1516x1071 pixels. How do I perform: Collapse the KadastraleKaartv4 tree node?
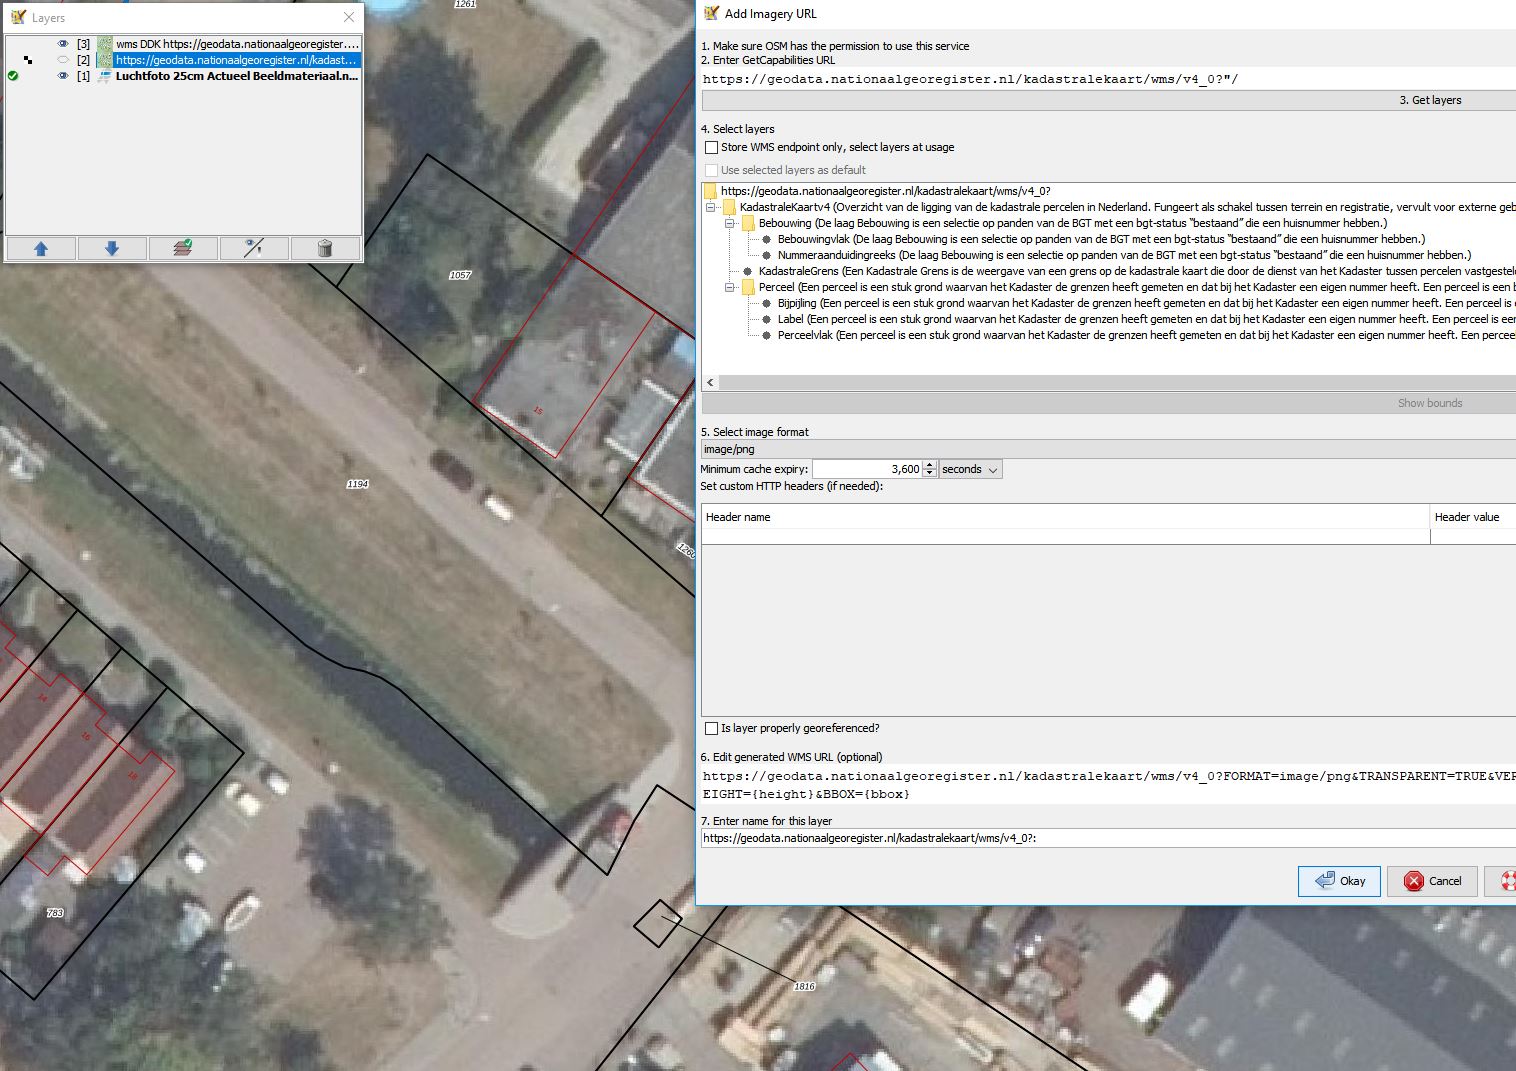coord(711,207)
